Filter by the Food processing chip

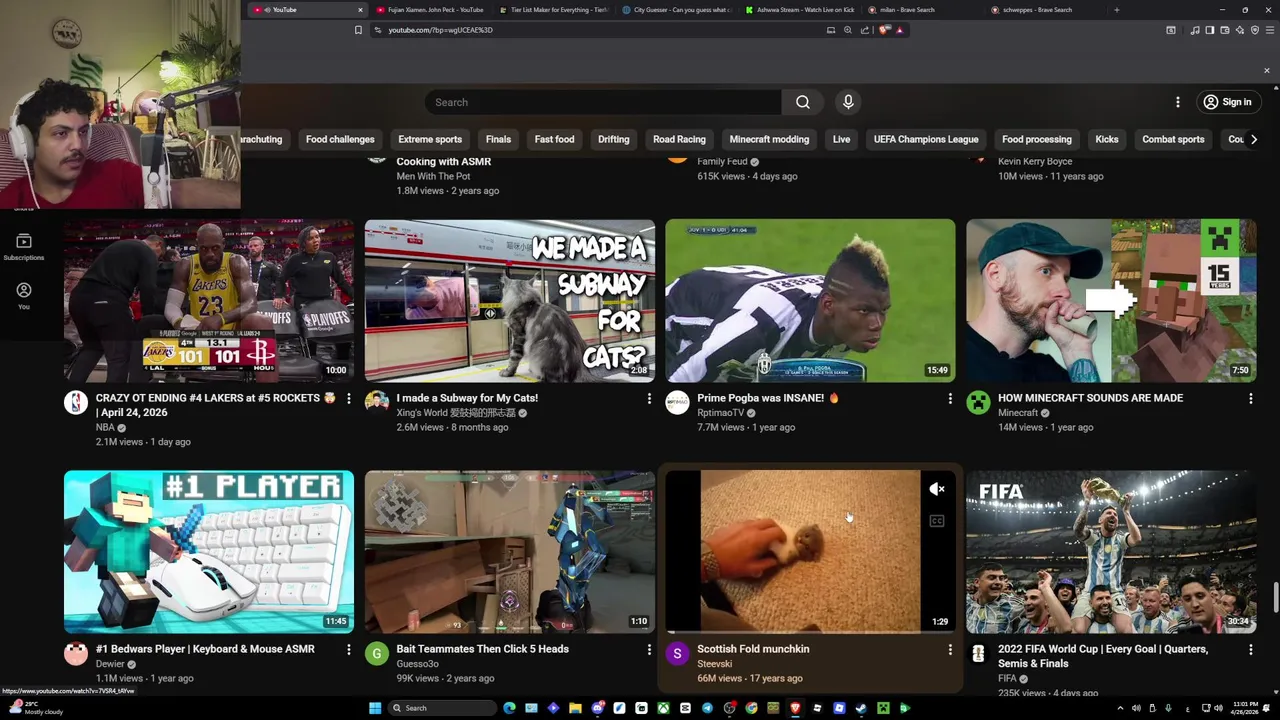click(x=1037, y=139)
